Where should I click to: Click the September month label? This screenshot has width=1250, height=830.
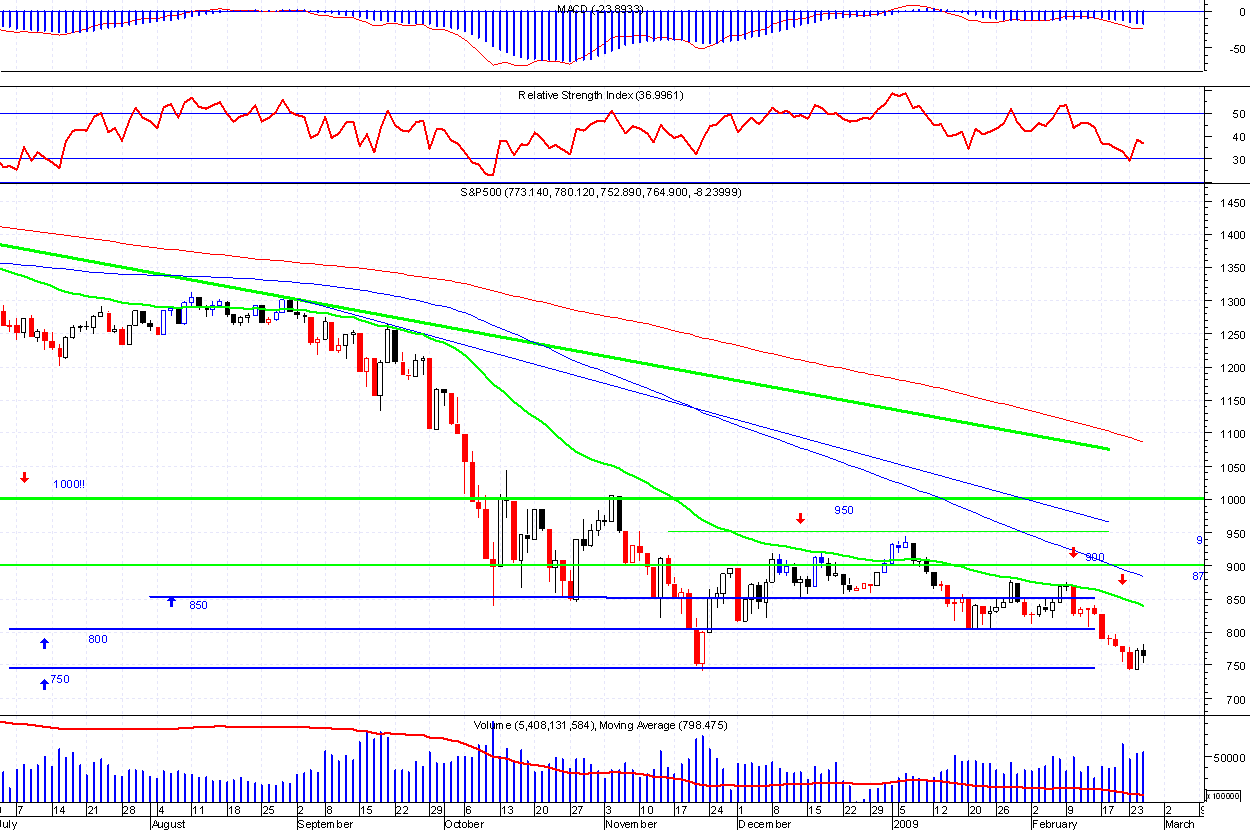coord(325,825)
